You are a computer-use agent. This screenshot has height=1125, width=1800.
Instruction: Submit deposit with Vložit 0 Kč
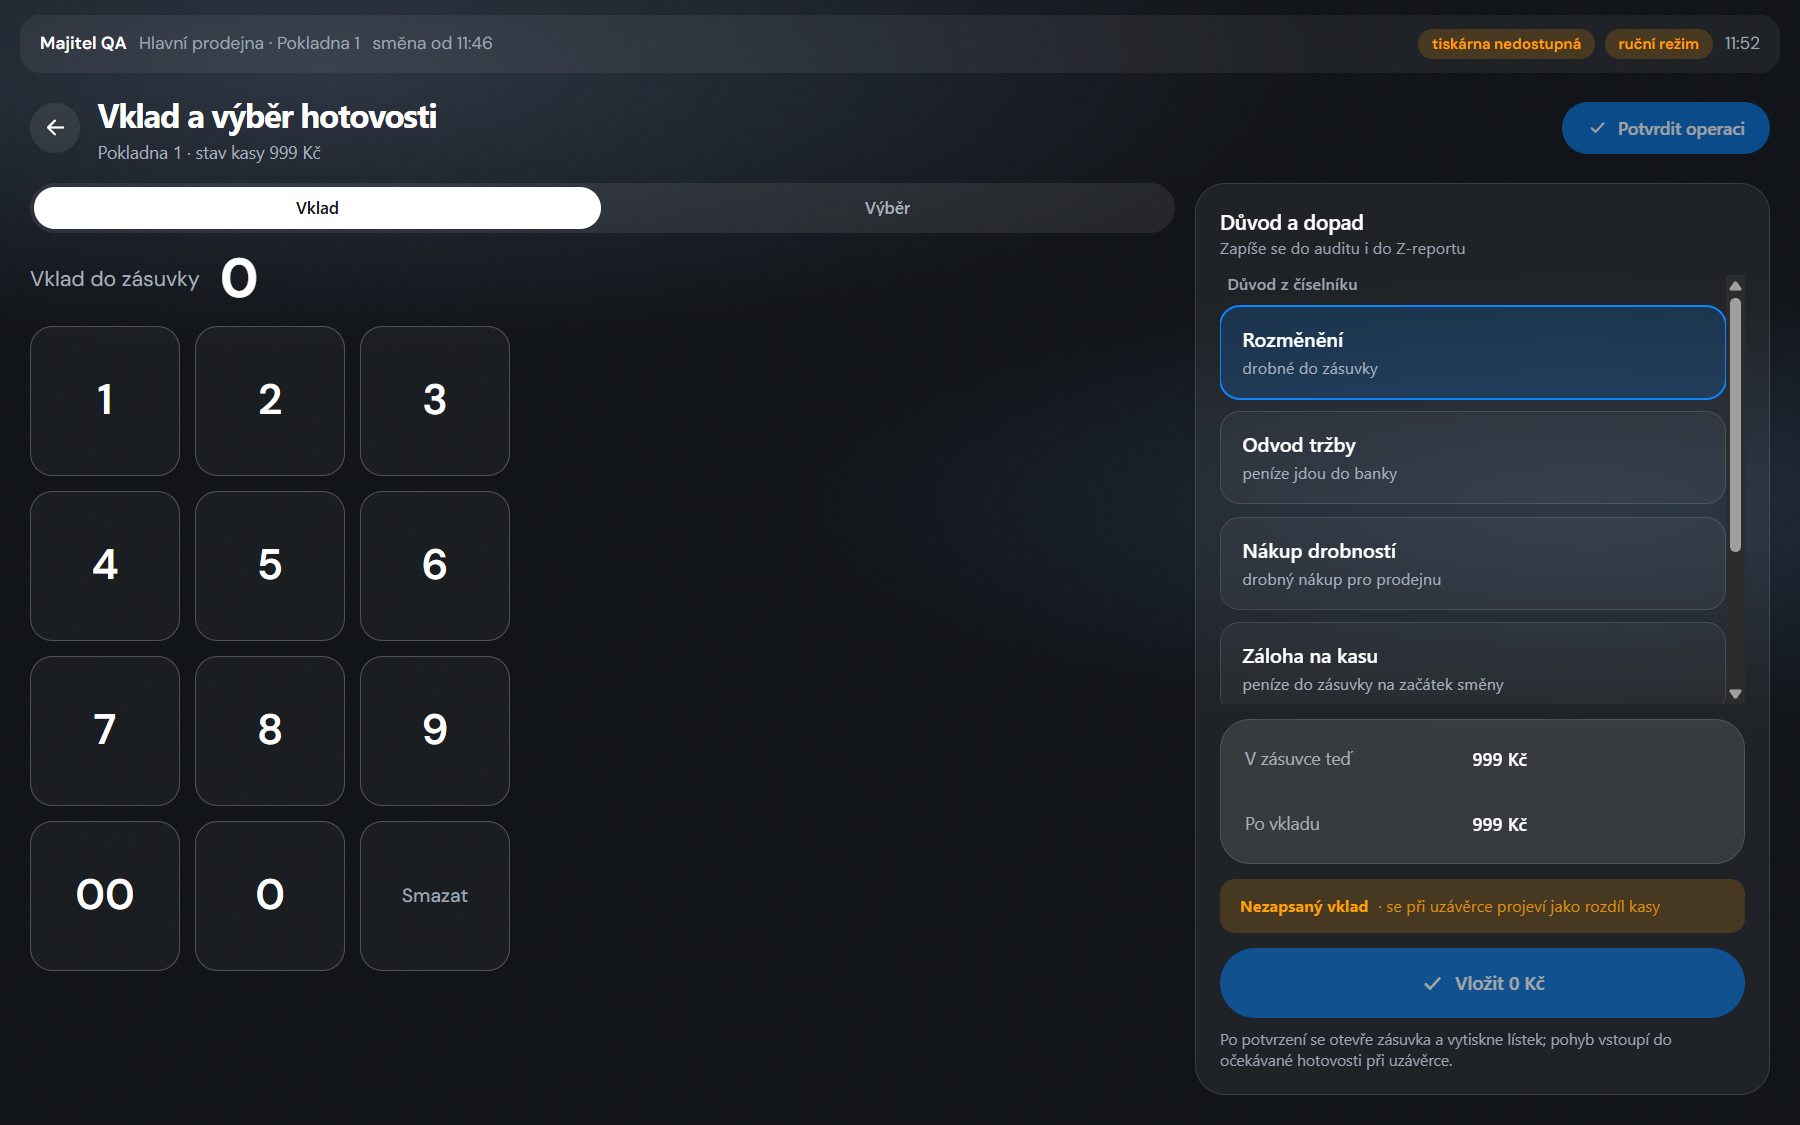[1482, 983]
